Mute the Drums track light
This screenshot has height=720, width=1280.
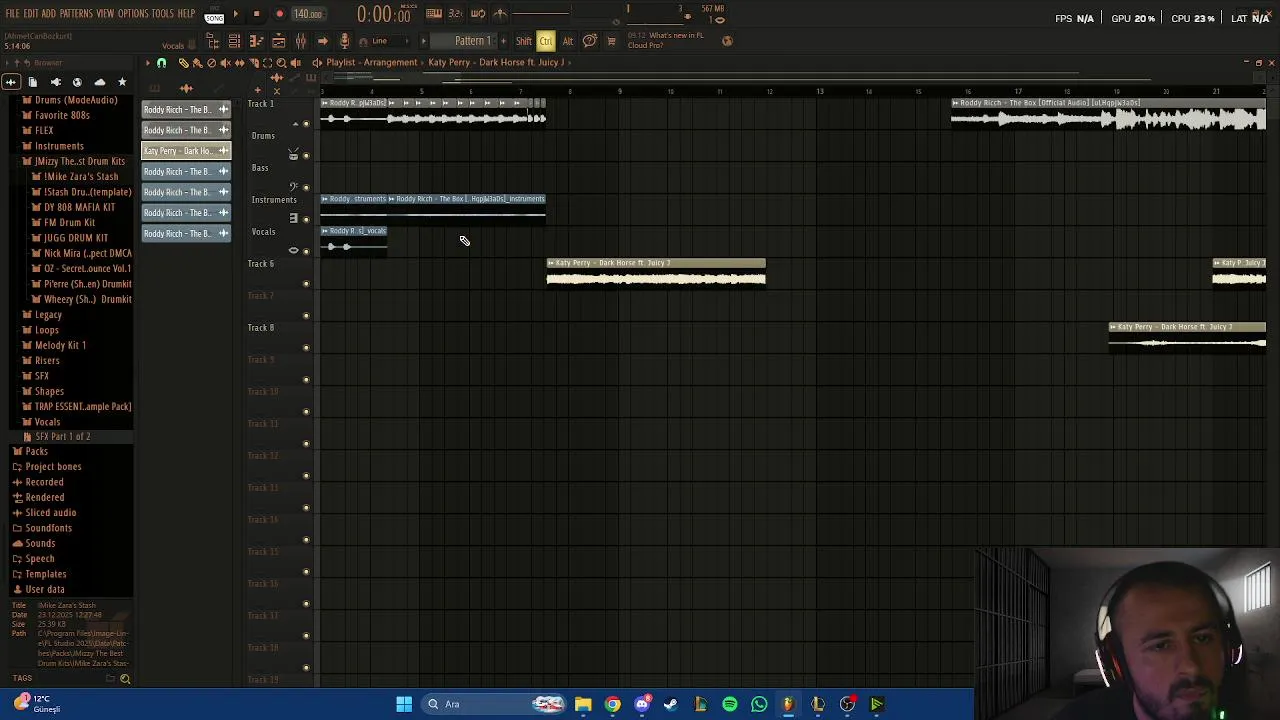pos(306,156)
